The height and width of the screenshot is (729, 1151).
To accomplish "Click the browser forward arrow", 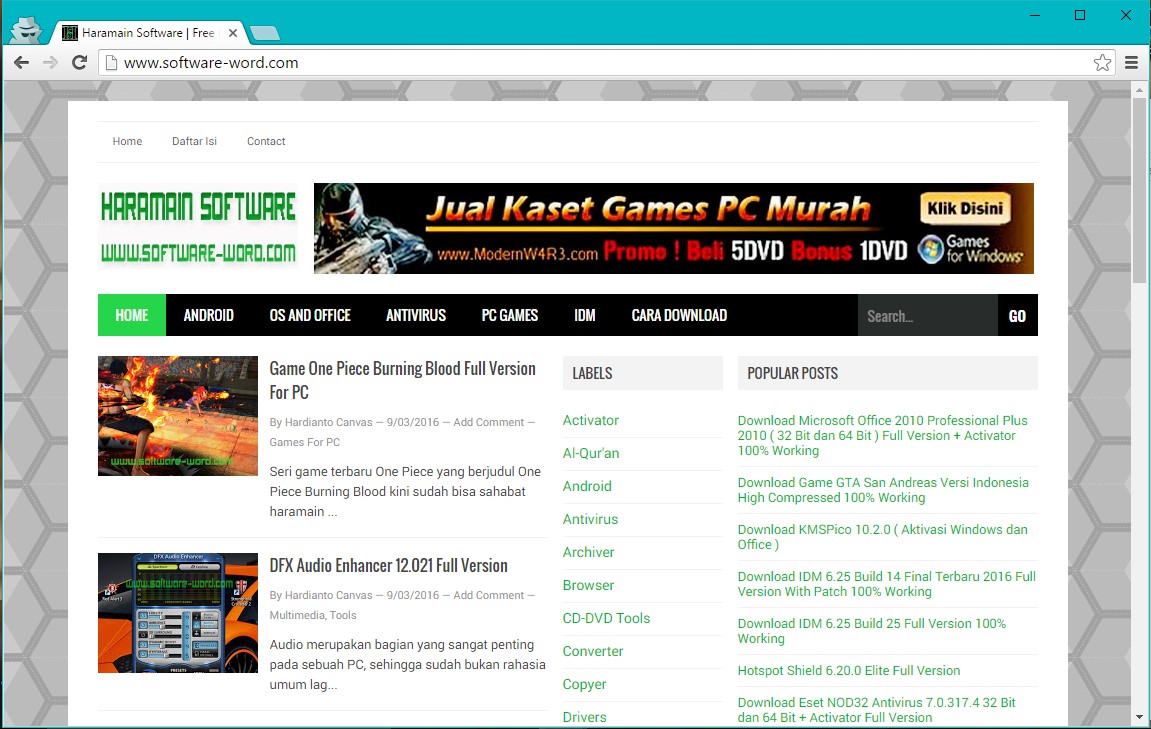I will point(50,62).
